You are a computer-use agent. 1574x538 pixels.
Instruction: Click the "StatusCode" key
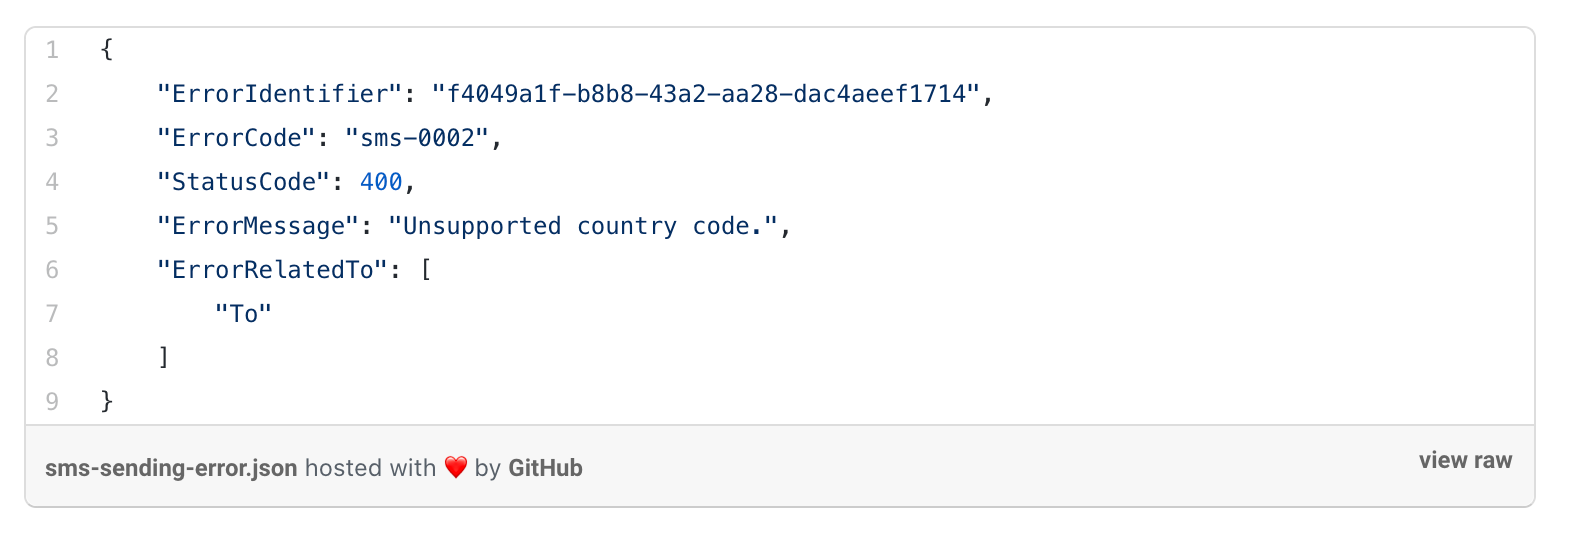tap(243, 182)
